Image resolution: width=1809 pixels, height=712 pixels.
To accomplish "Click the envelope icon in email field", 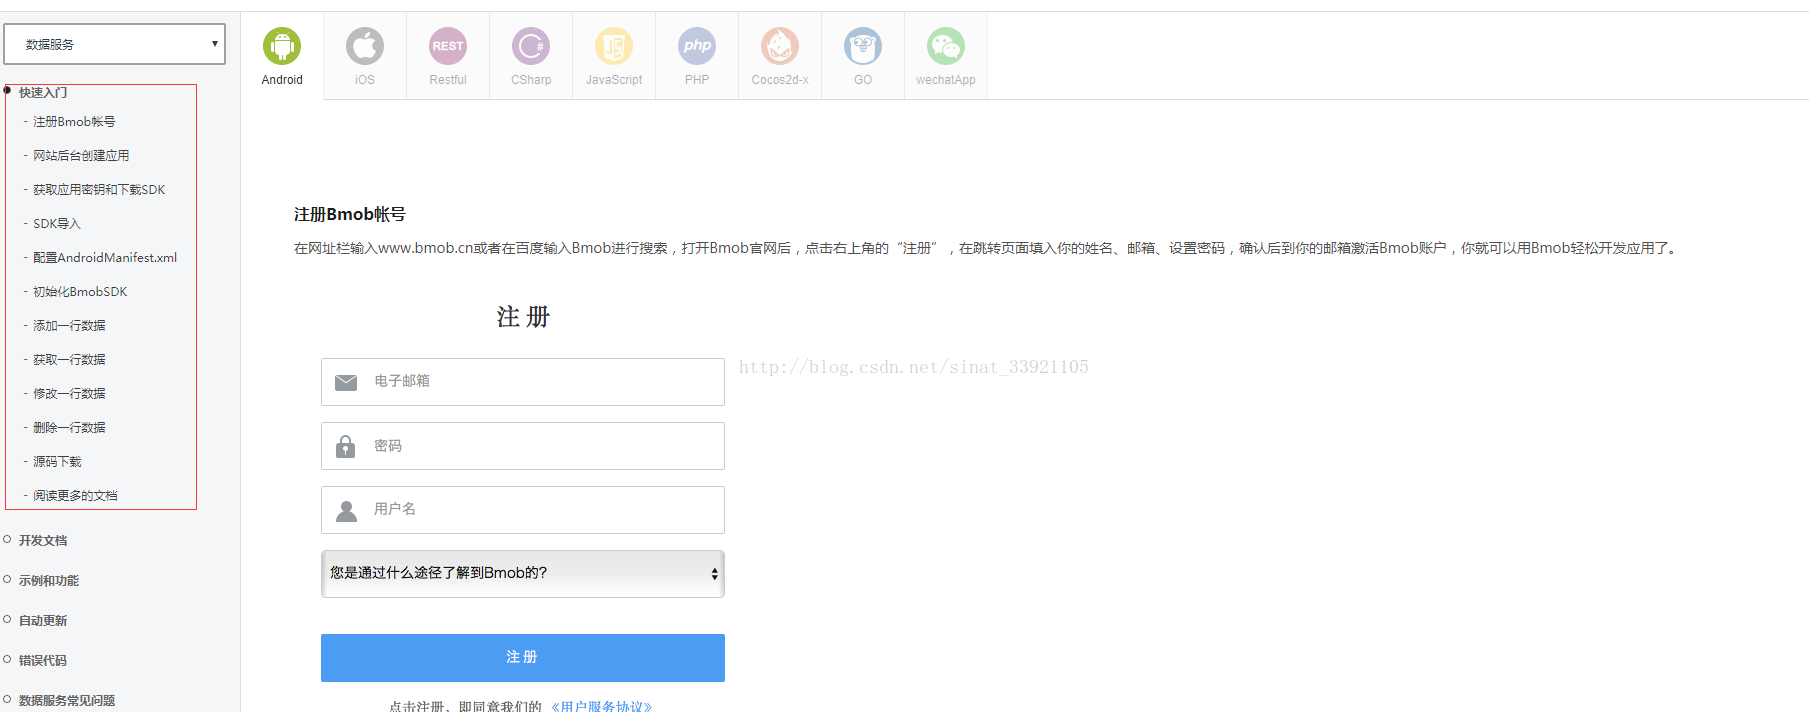I will pyautogui.click(x=346, y=382).
